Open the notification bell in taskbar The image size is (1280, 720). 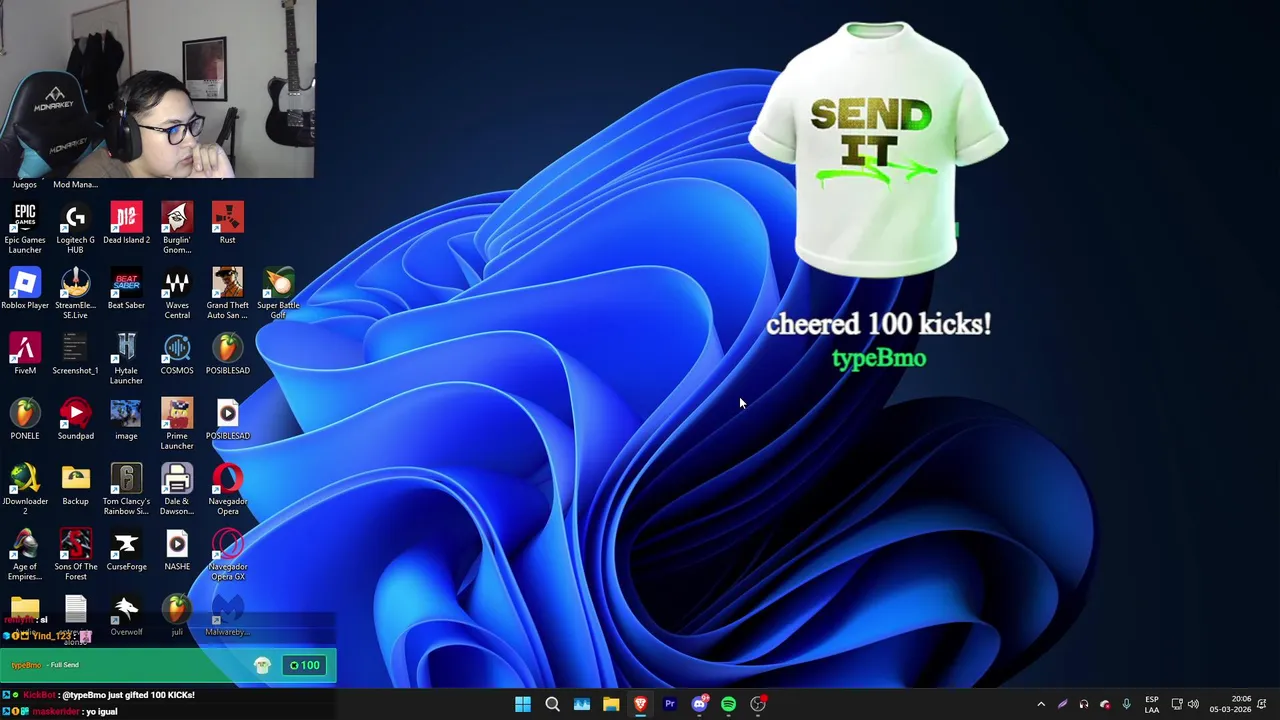pyautogui.click(x=1262, y=704)
